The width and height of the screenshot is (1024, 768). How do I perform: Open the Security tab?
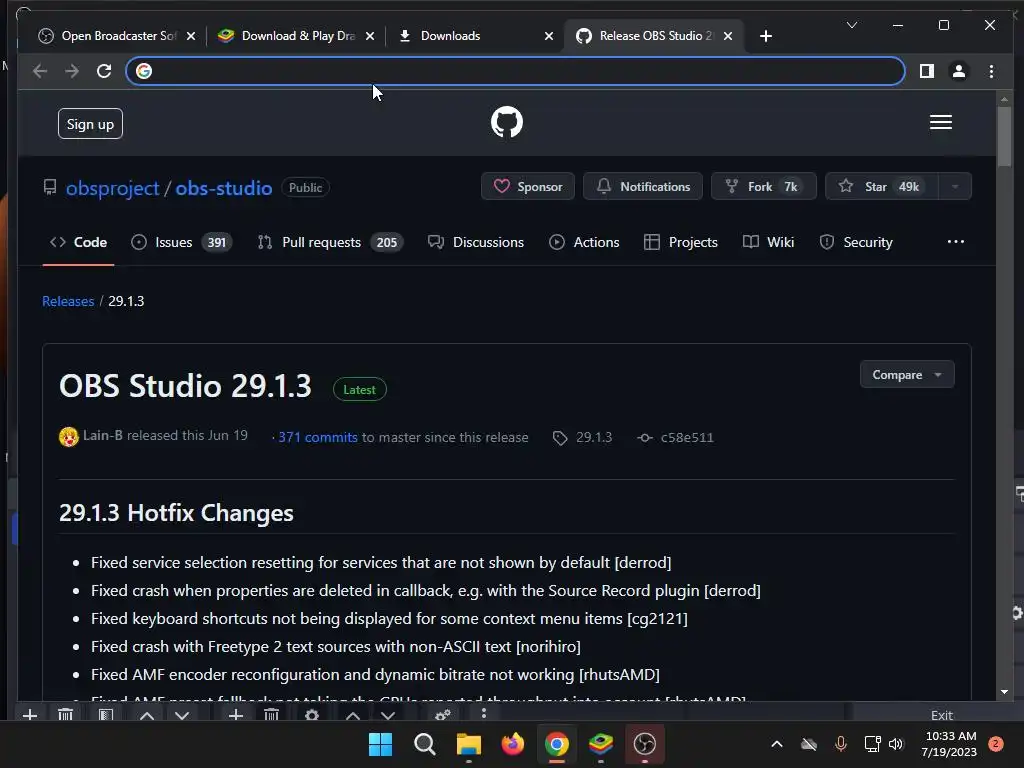(x=856, y=242)
